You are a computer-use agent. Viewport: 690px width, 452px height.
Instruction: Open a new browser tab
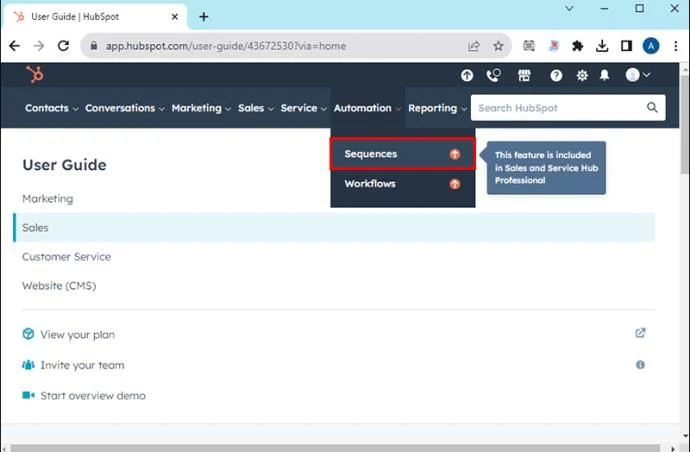pos(203,17)
